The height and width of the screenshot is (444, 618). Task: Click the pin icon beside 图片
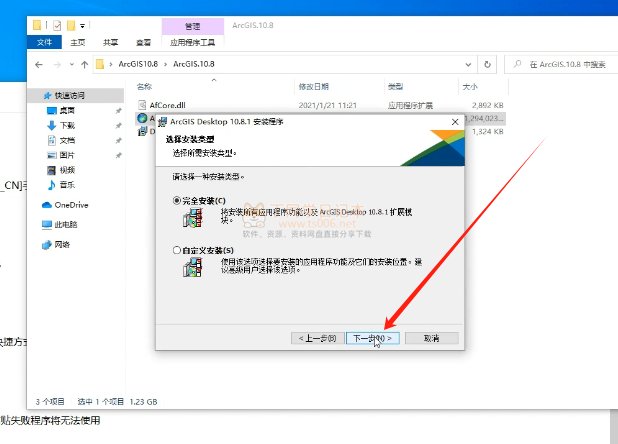tap(118, 156)
